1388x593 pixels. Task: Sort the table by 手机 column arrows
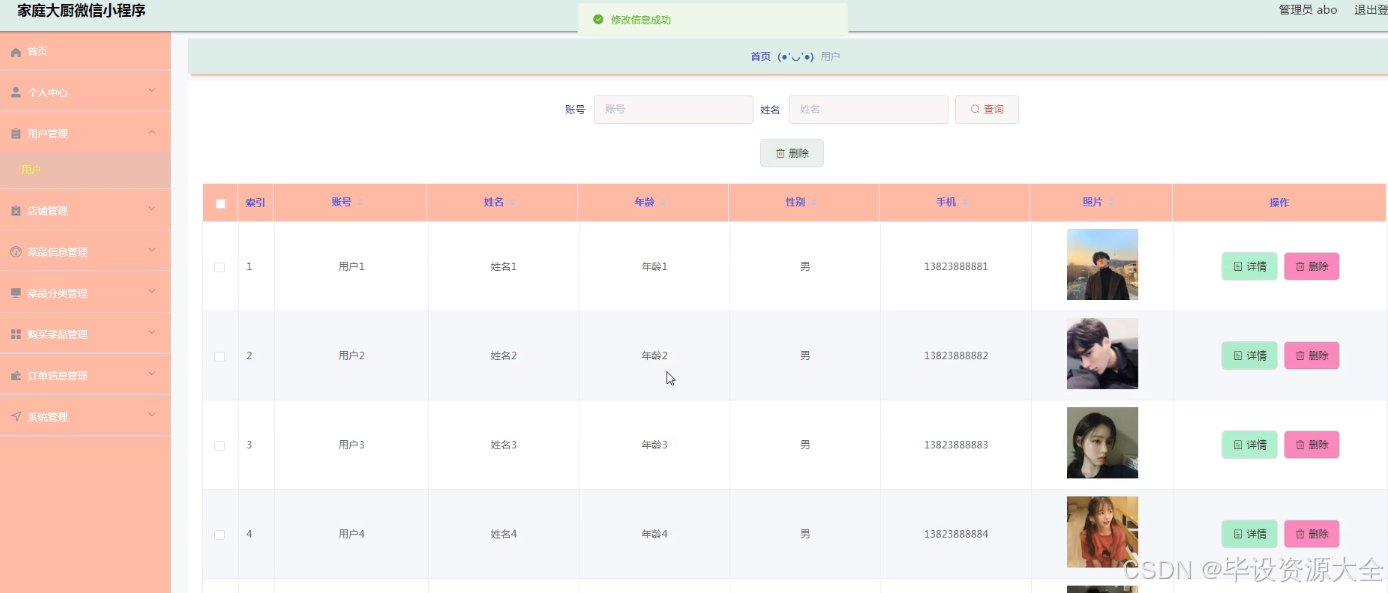tap(965, 202)
